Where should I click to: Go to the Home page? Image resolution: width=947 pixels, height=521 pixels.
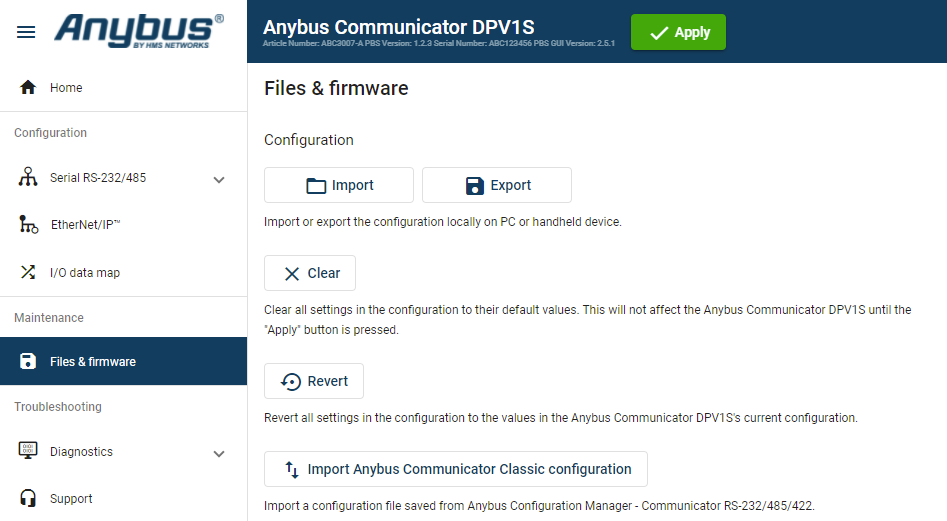tap(123, 88)
